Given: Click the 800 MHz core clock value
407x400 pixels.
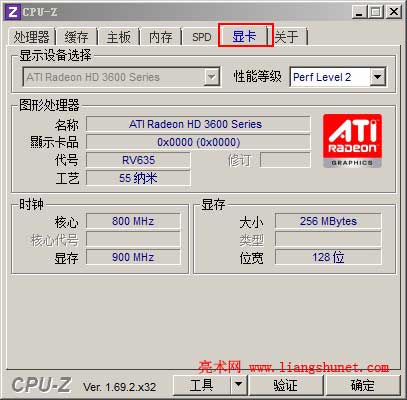Looking at the screenshot, I should [x=133, y=221].
